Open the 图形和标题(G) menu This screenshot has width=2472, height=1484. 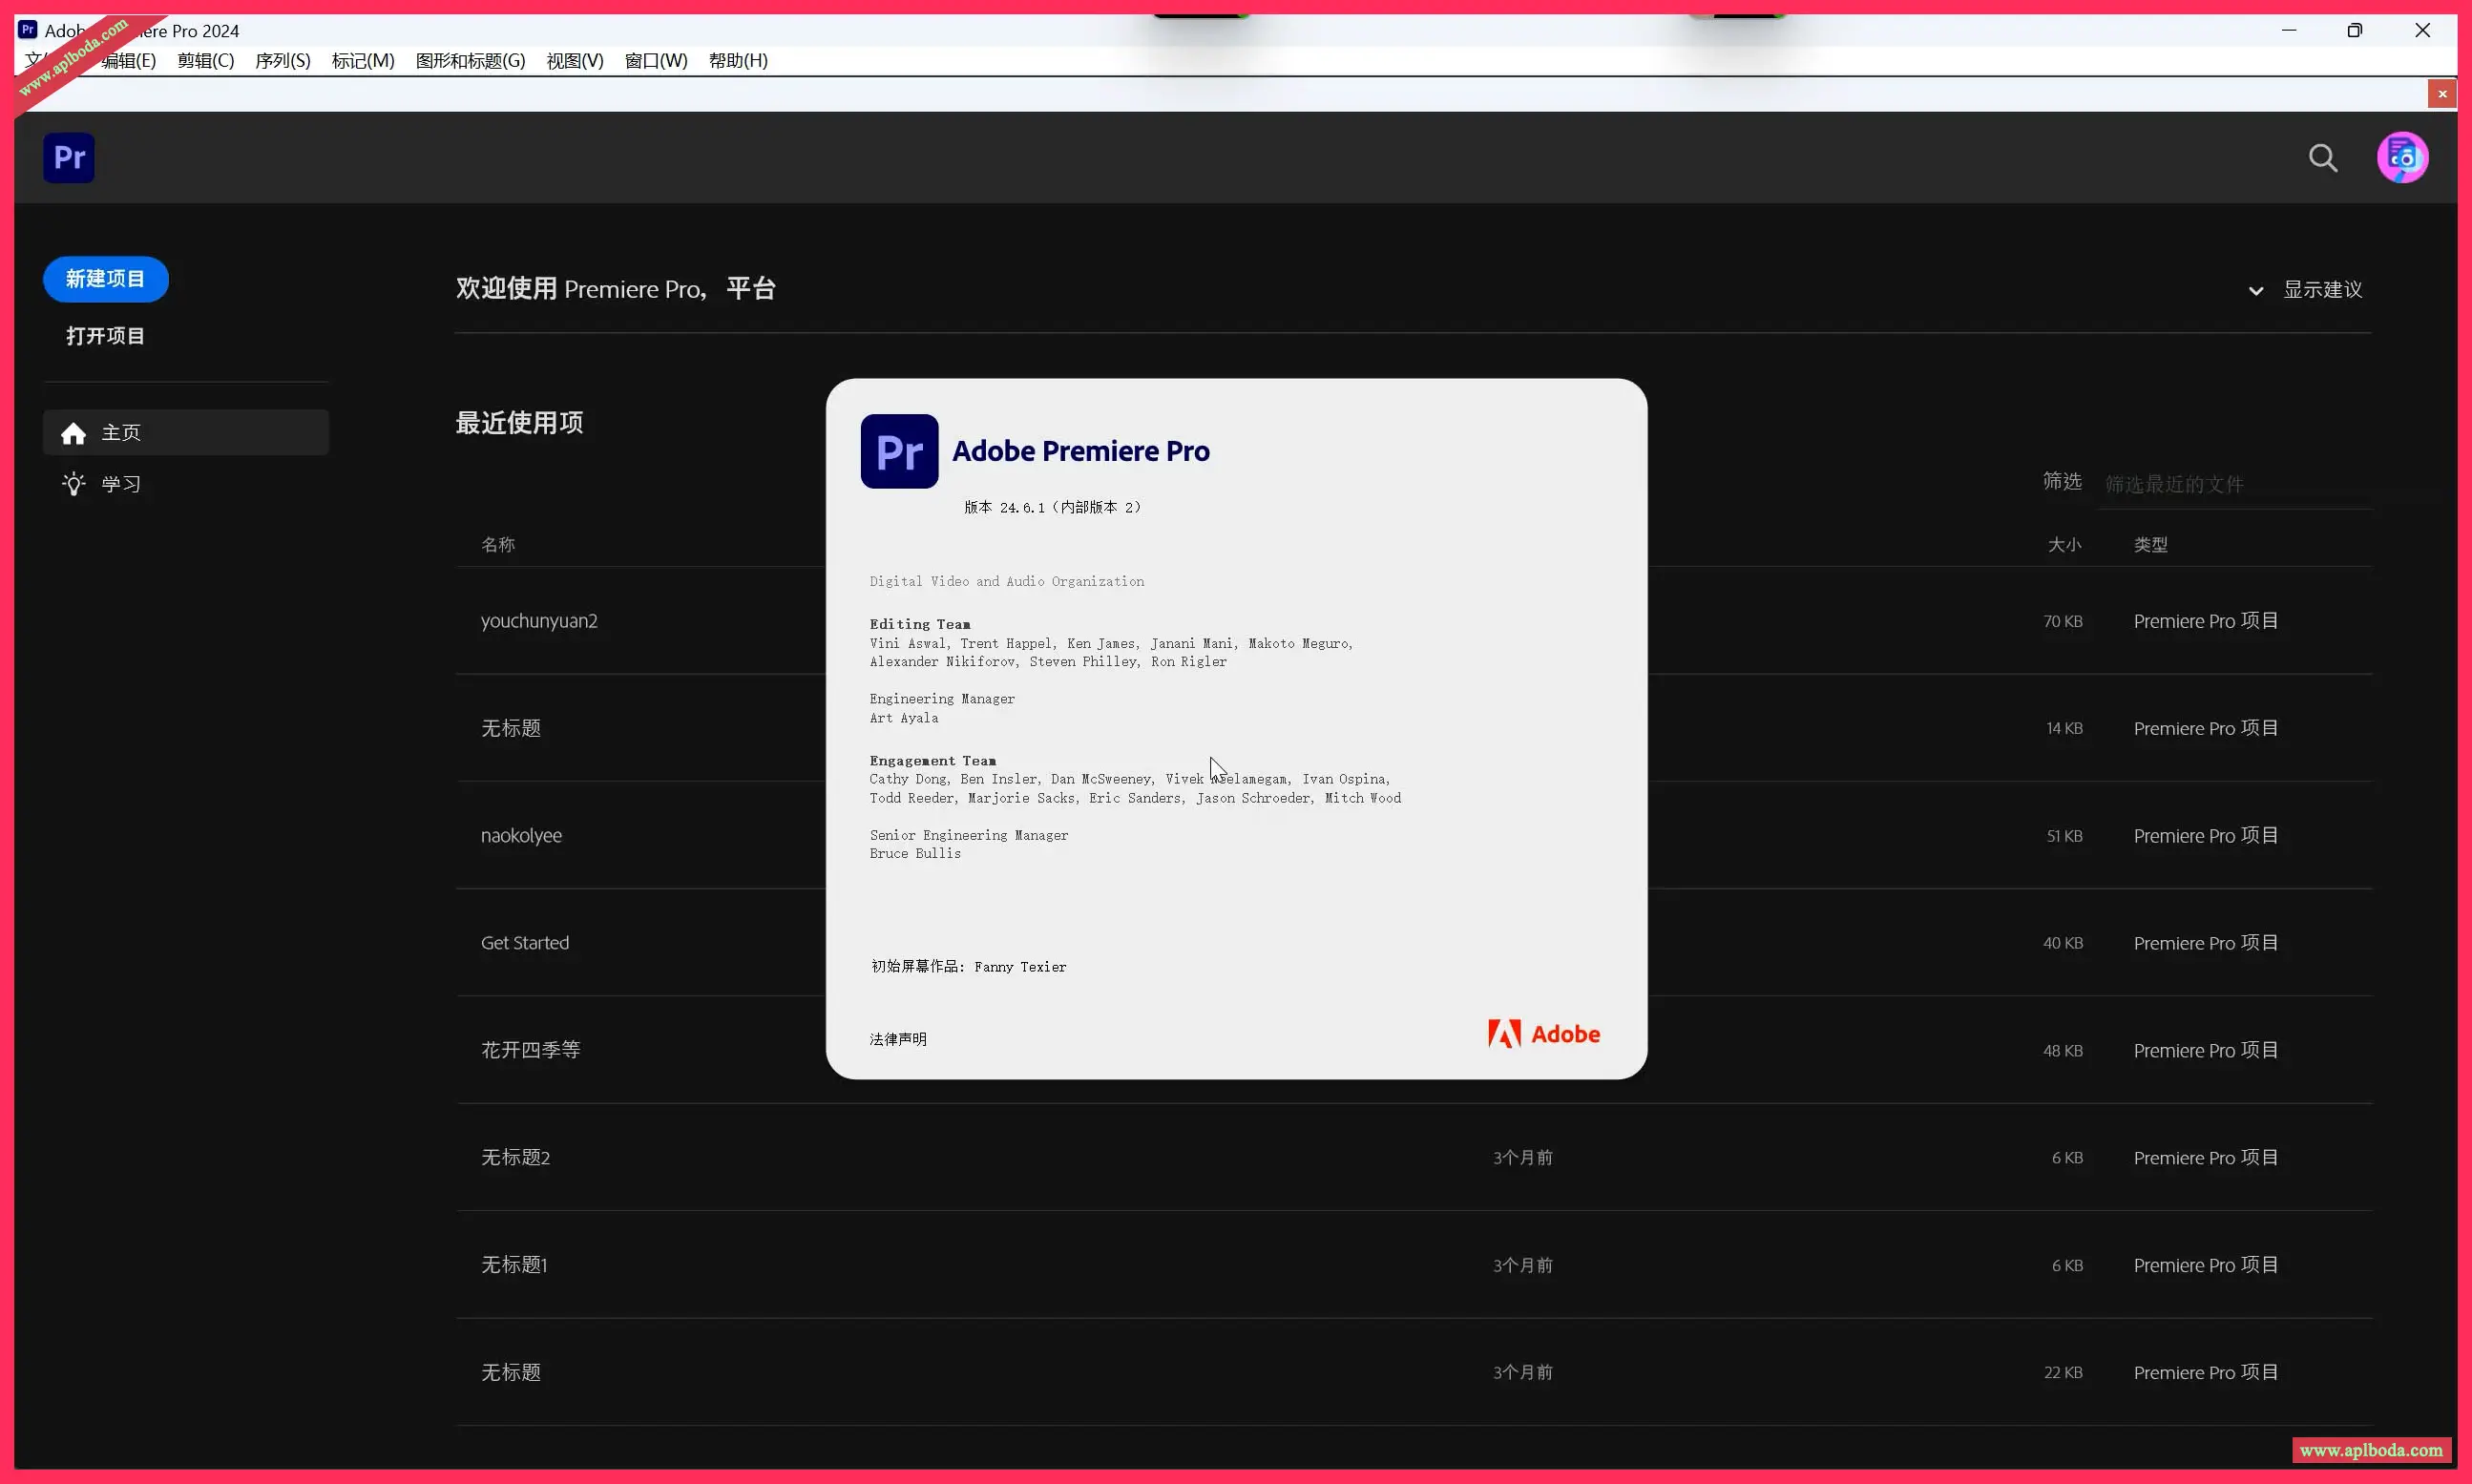470,60
